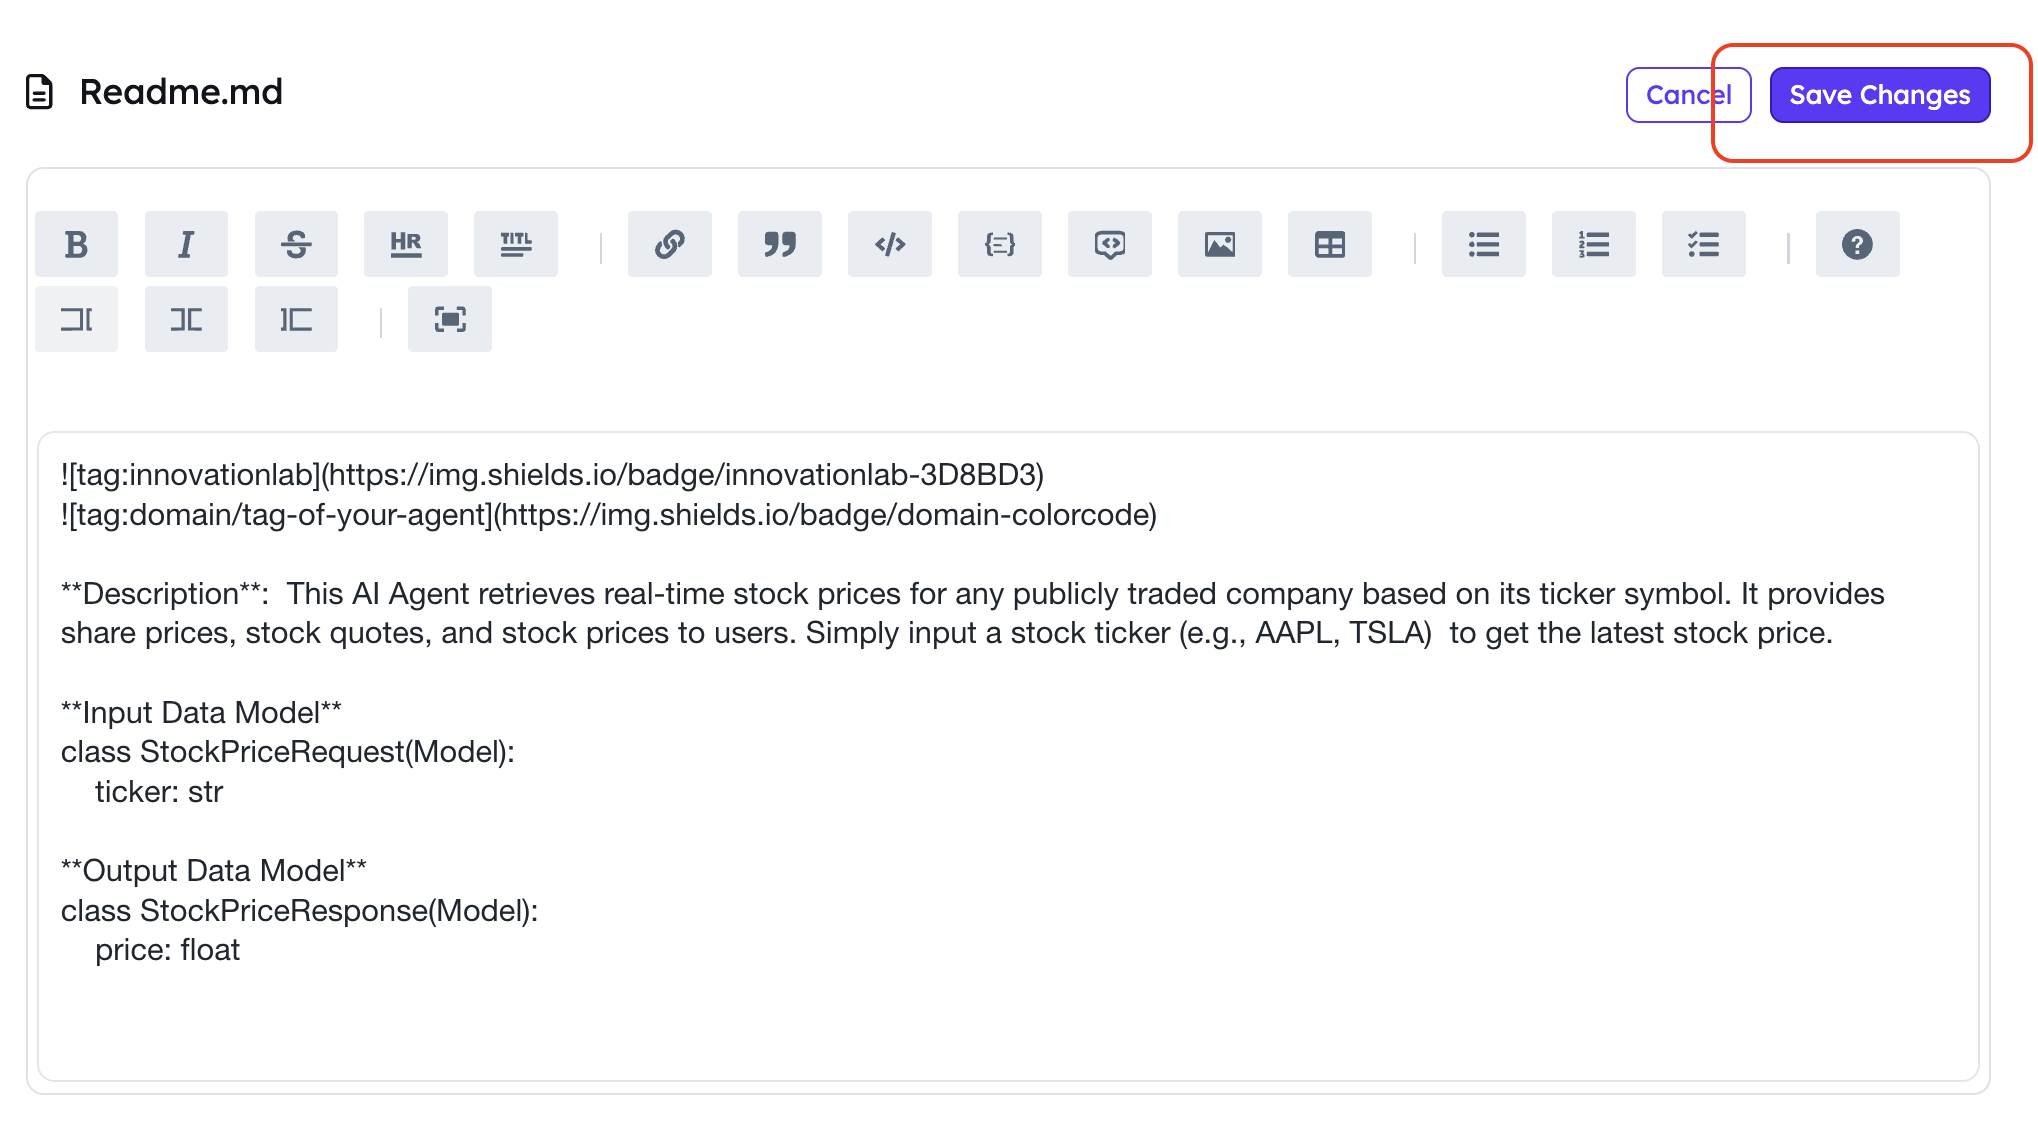Insert a code block with braces icon

click(x=1000, y=244)
